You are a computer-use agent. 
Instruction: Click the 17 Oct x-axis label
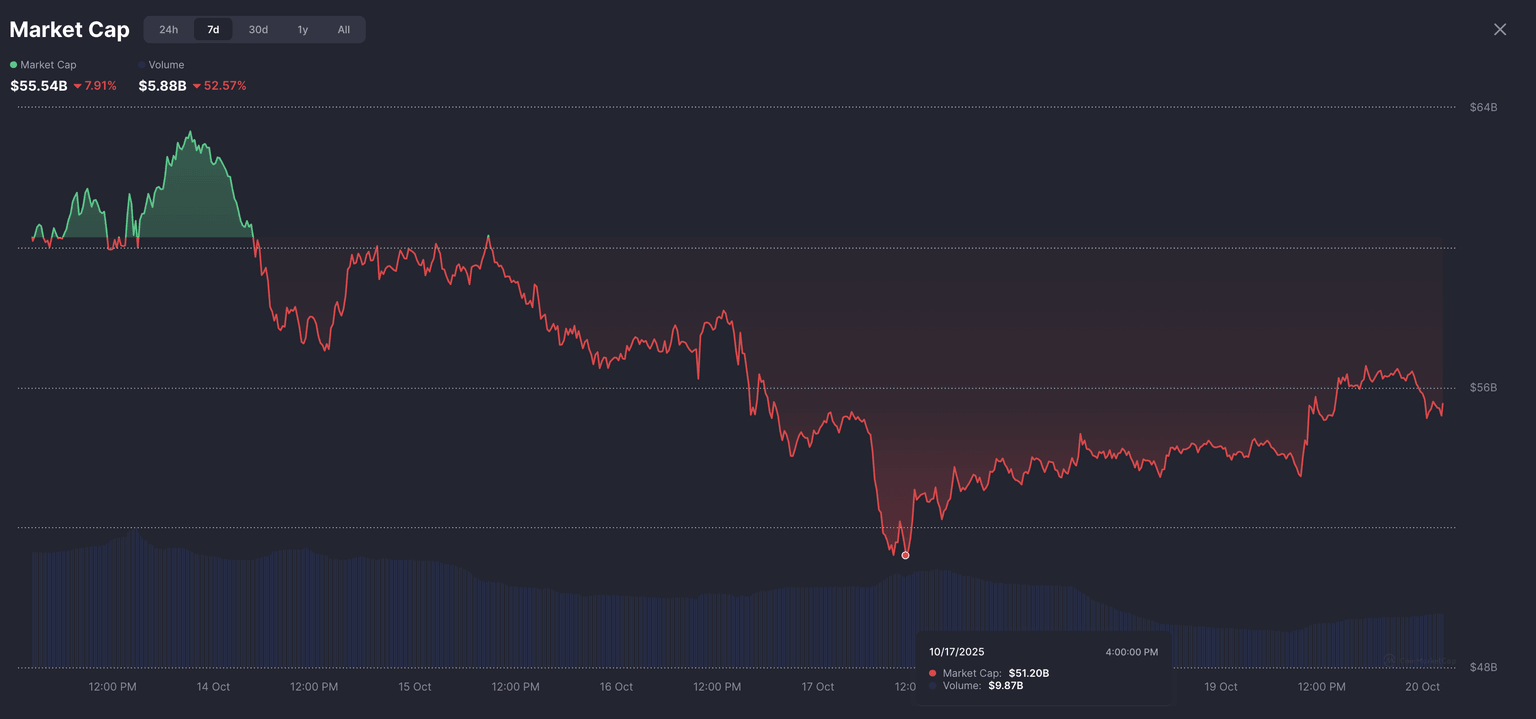(x=818, y=687)
